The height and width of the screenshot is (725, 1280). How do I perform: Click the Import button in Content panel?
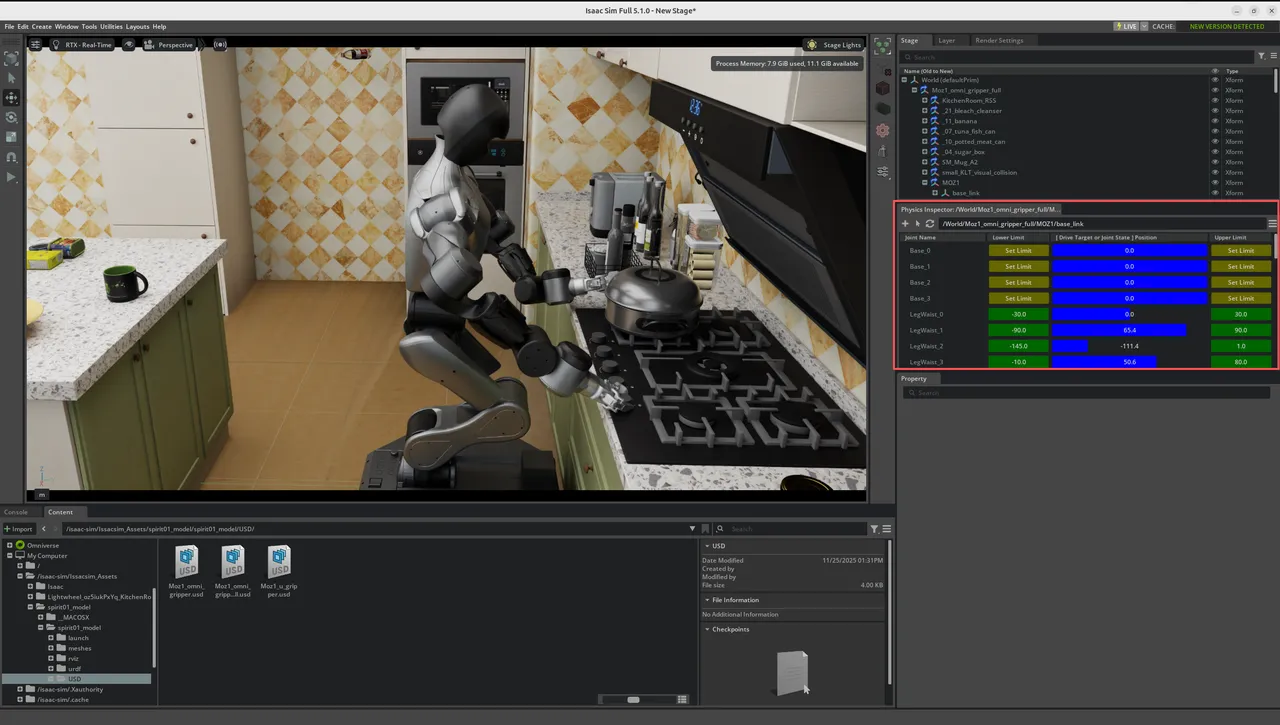[19, 528]
